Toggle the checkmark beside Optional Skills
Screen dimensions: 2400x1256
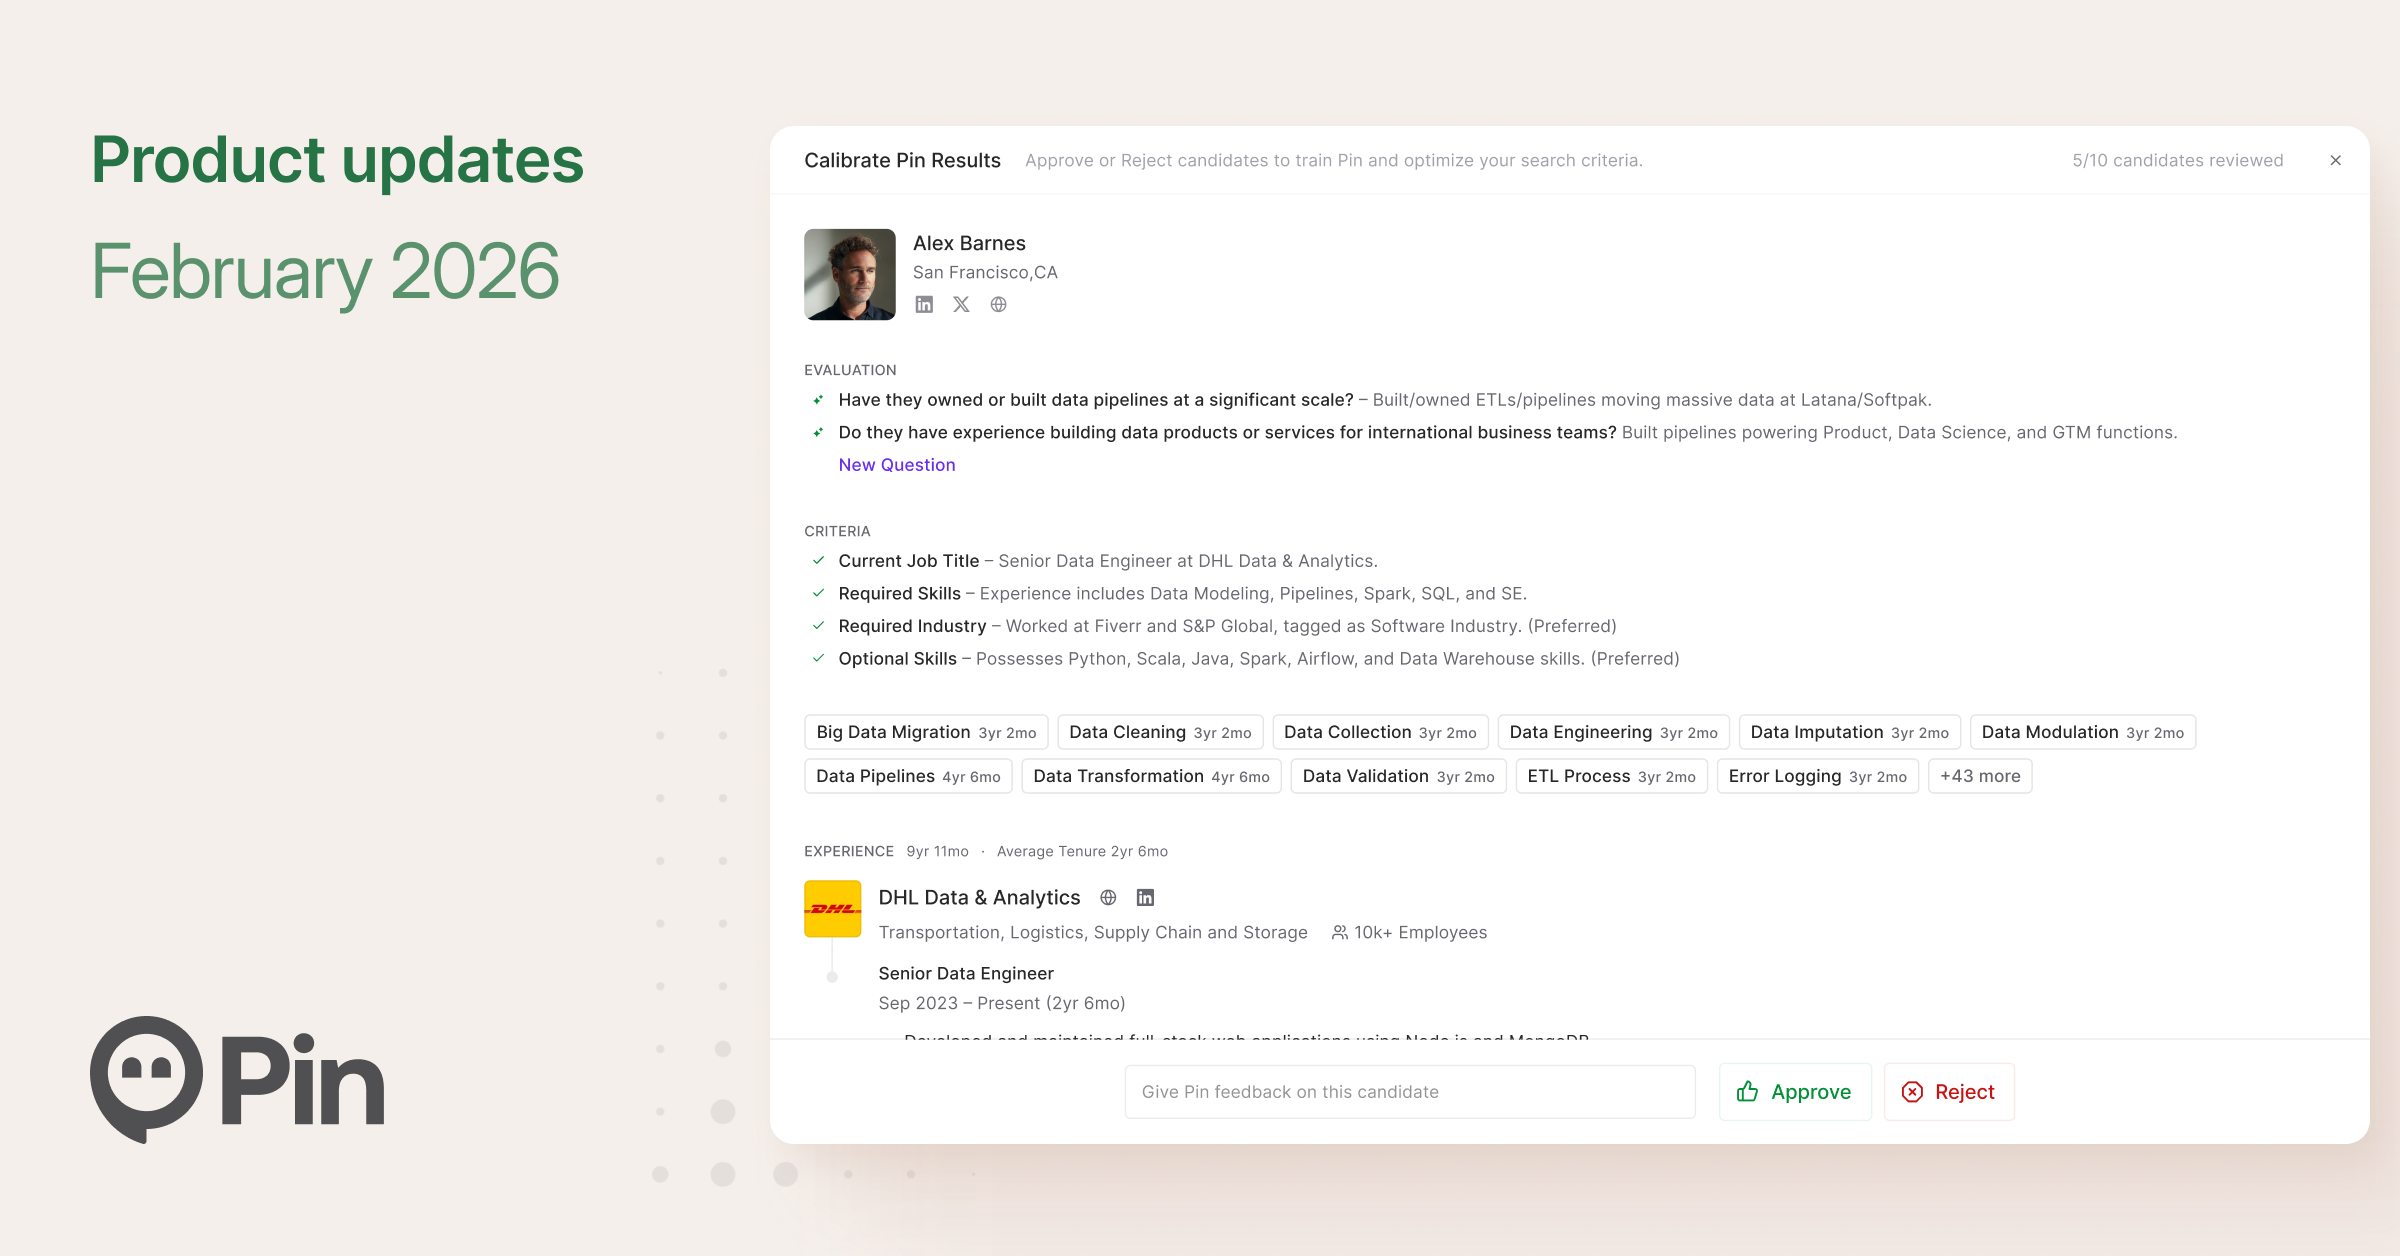[819, 658]
